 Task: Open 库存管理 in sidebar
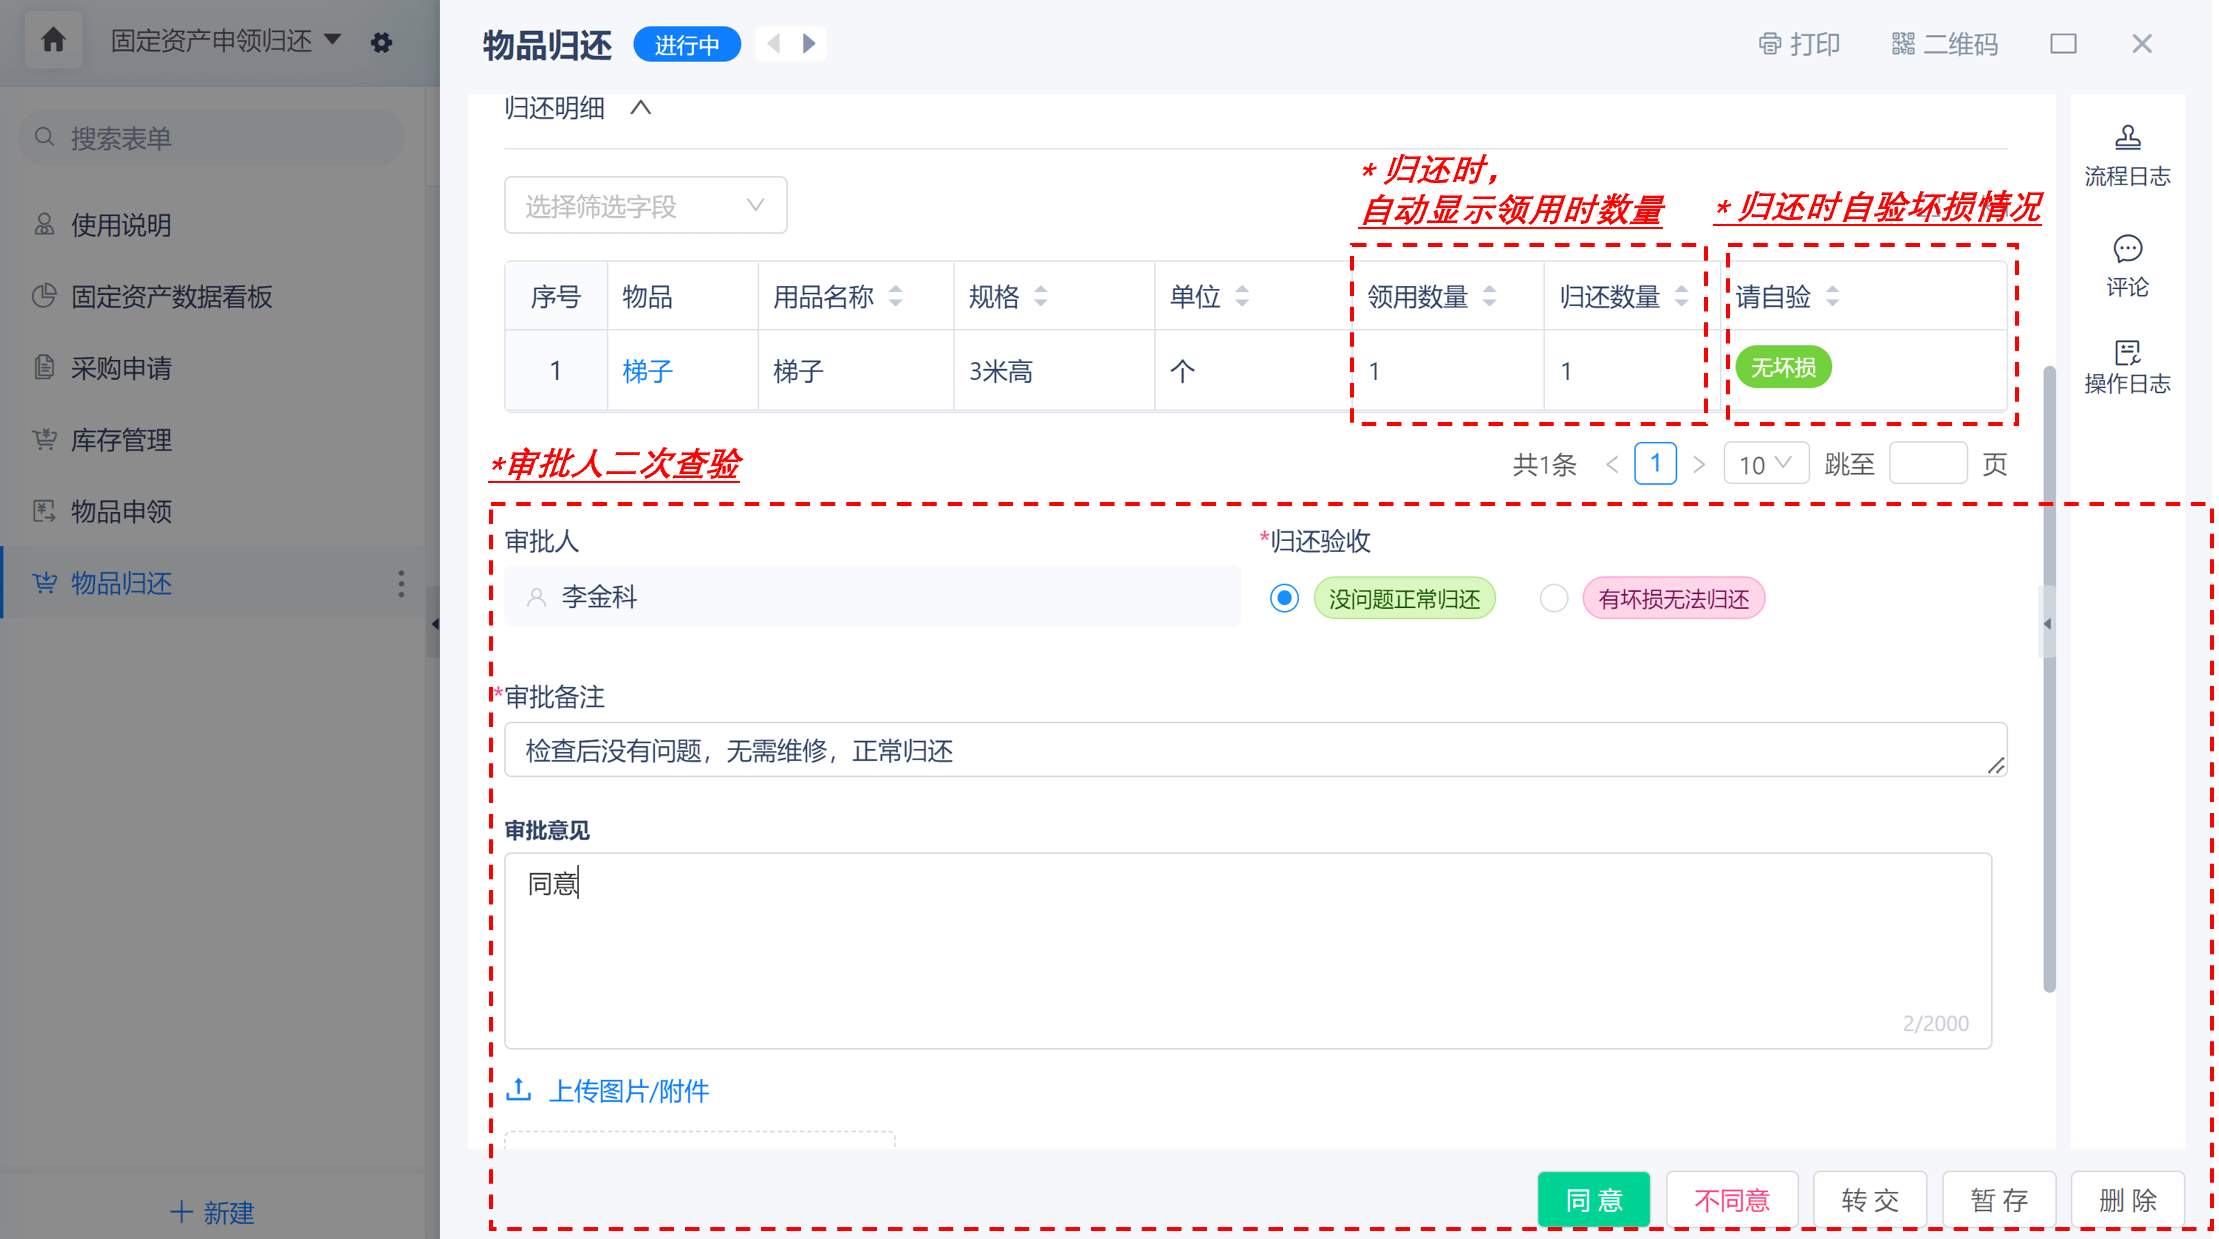(x=121, y=440)
